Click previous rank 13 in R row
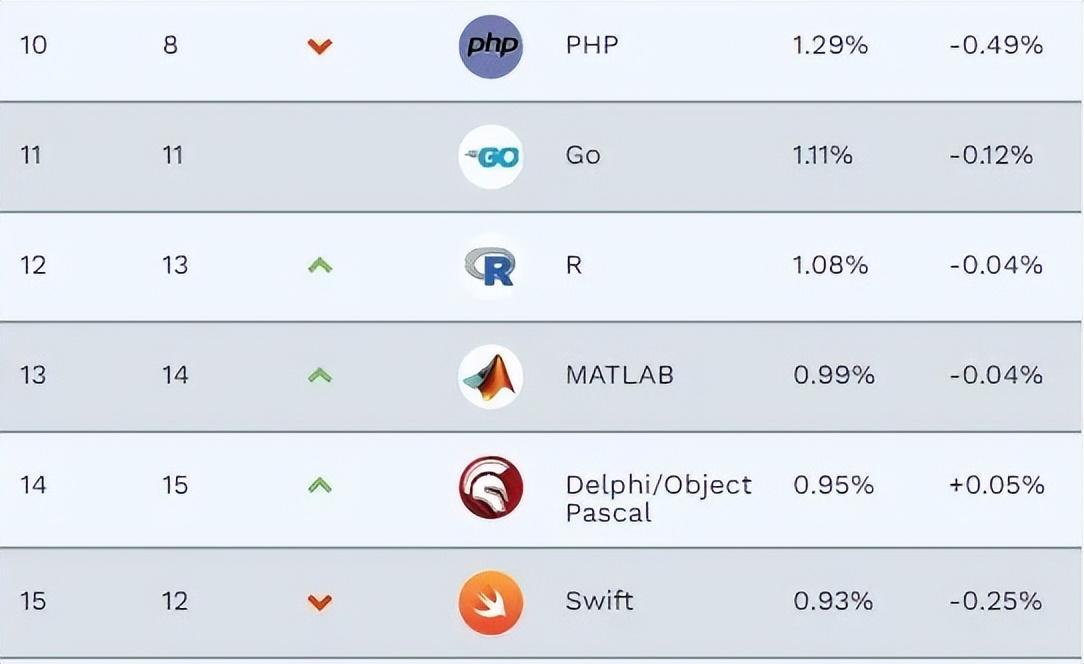1084x664 pixels. tap(175, 265)
